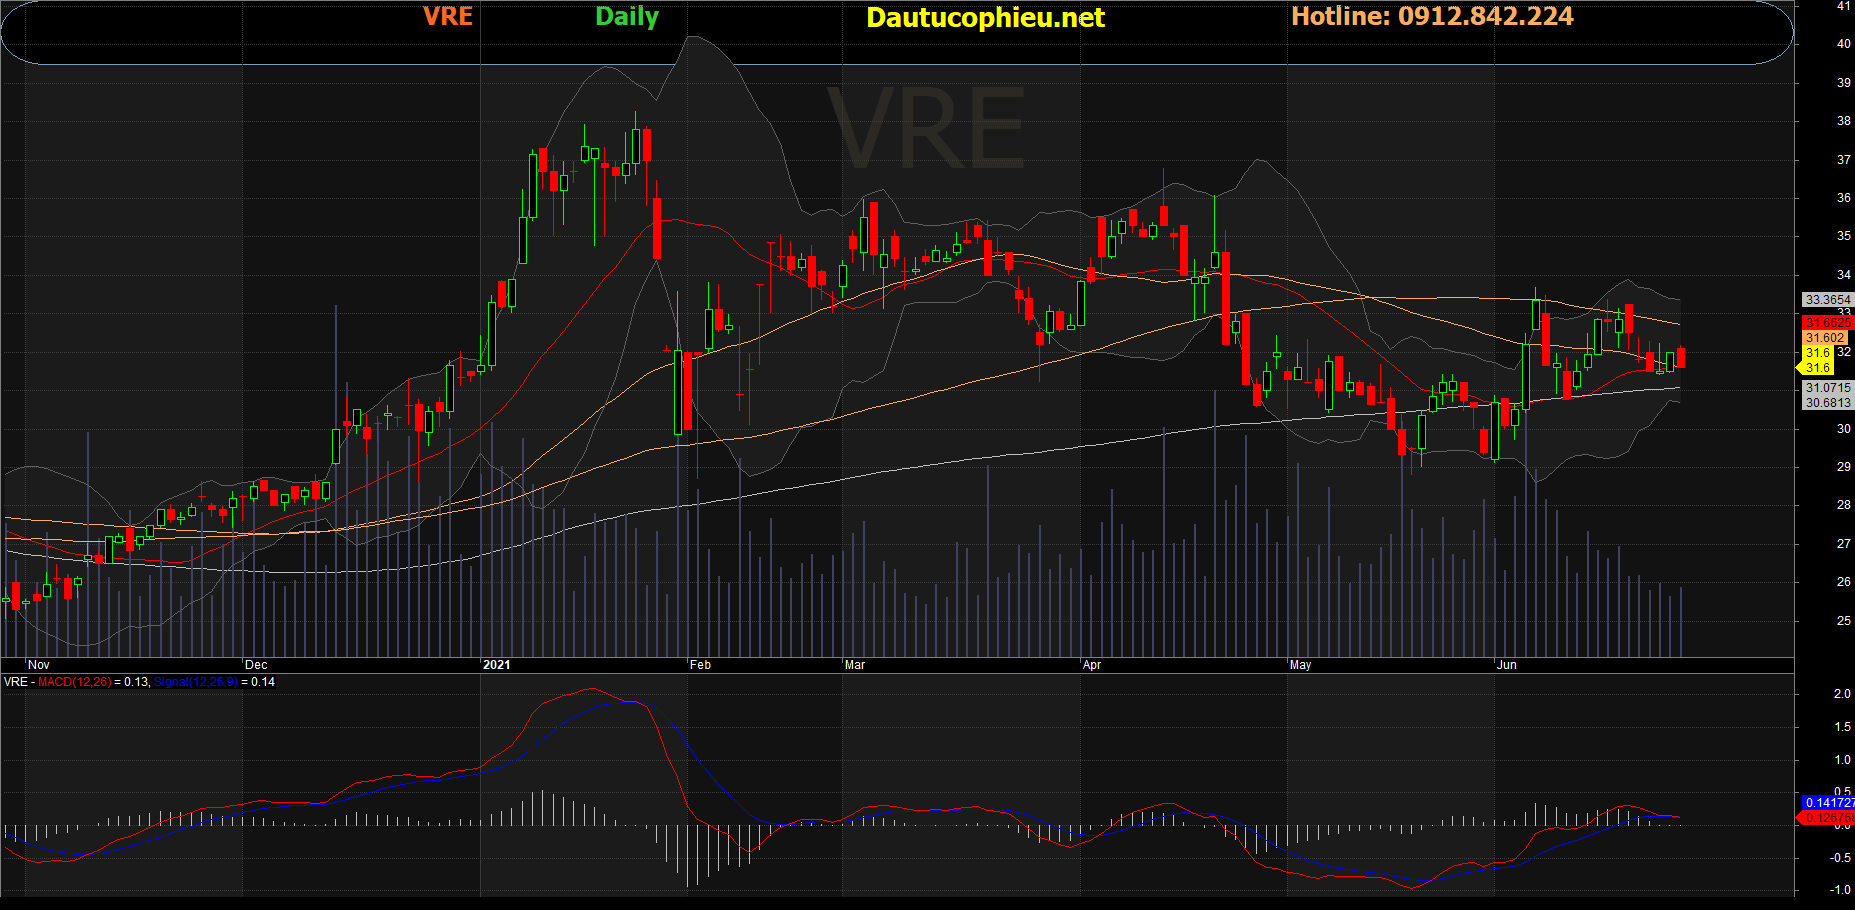The image size is (1855, 910).
Task: Click the 2021 year marker on time axis
Action: [x=496, y=665]
